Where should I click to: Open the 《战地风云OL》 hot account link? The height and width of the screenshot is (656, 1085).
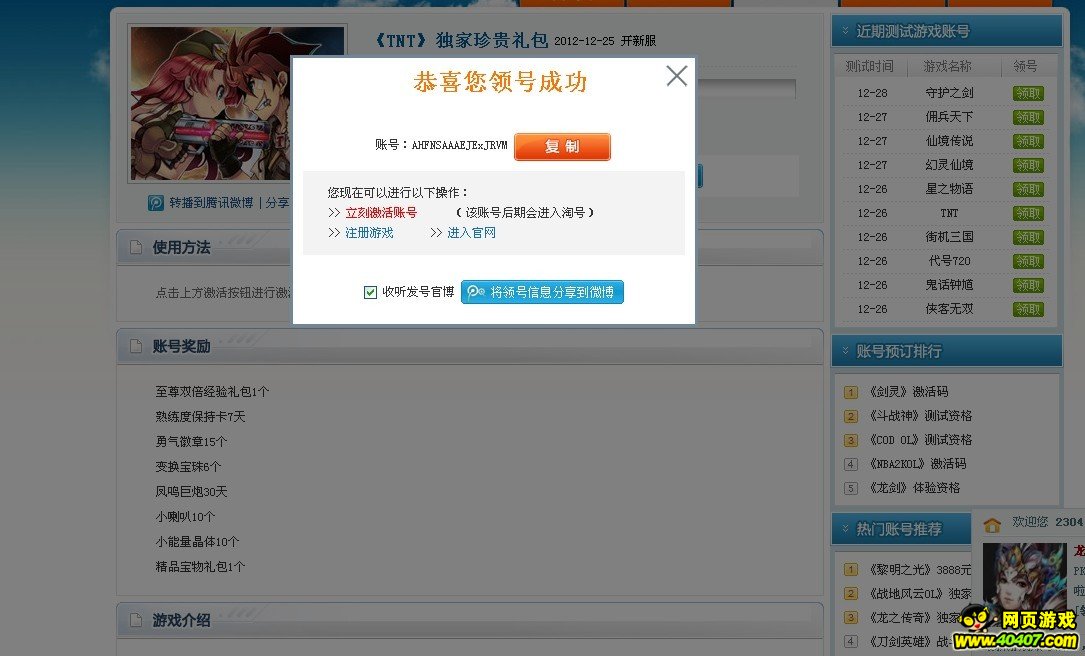click(920, 594)
